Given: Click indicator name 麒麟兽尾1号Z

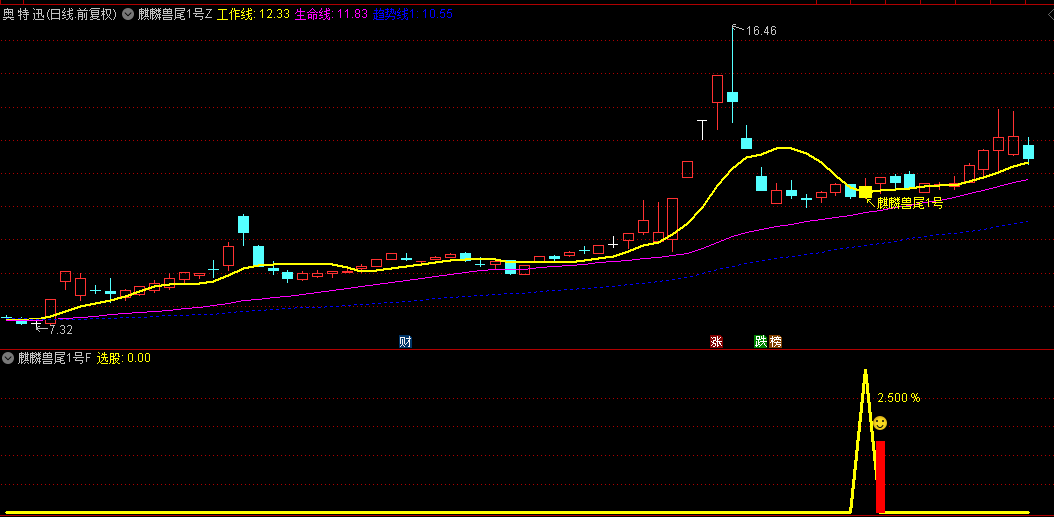Looking at the screenshot, I should [174, 14].
